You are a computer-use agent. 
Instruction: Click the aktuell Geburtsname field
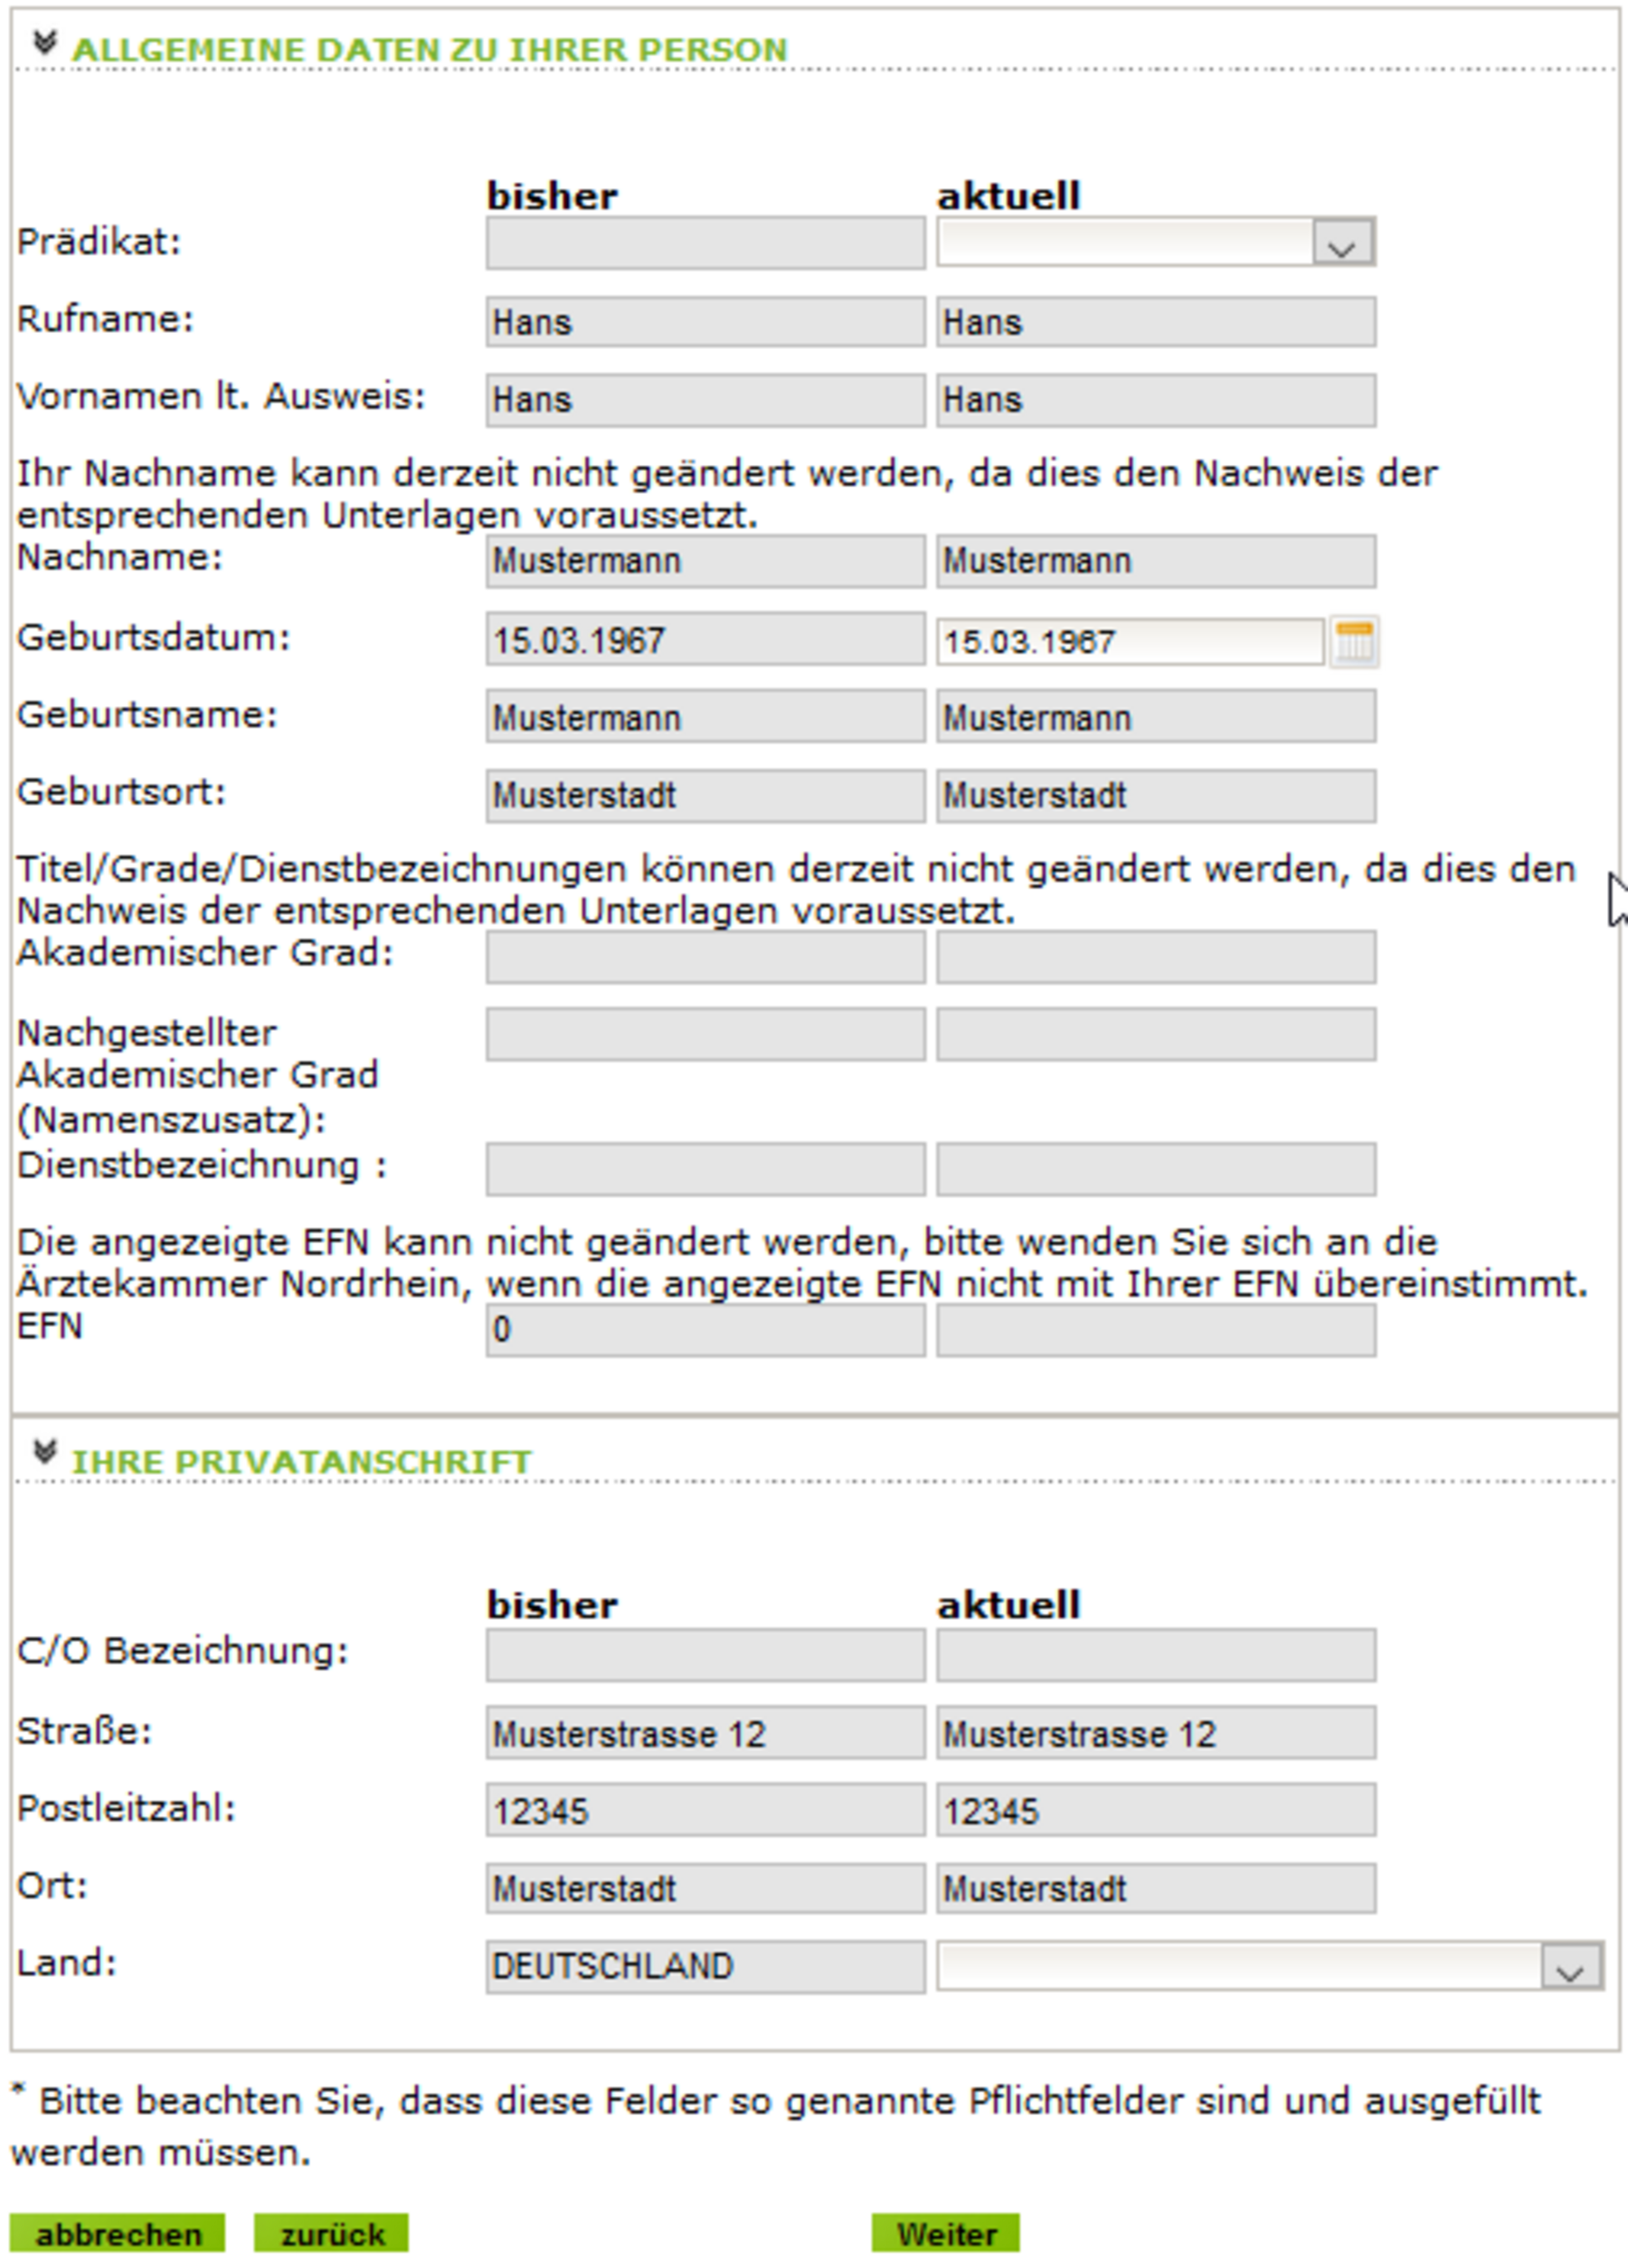(x=1155, y=718)
